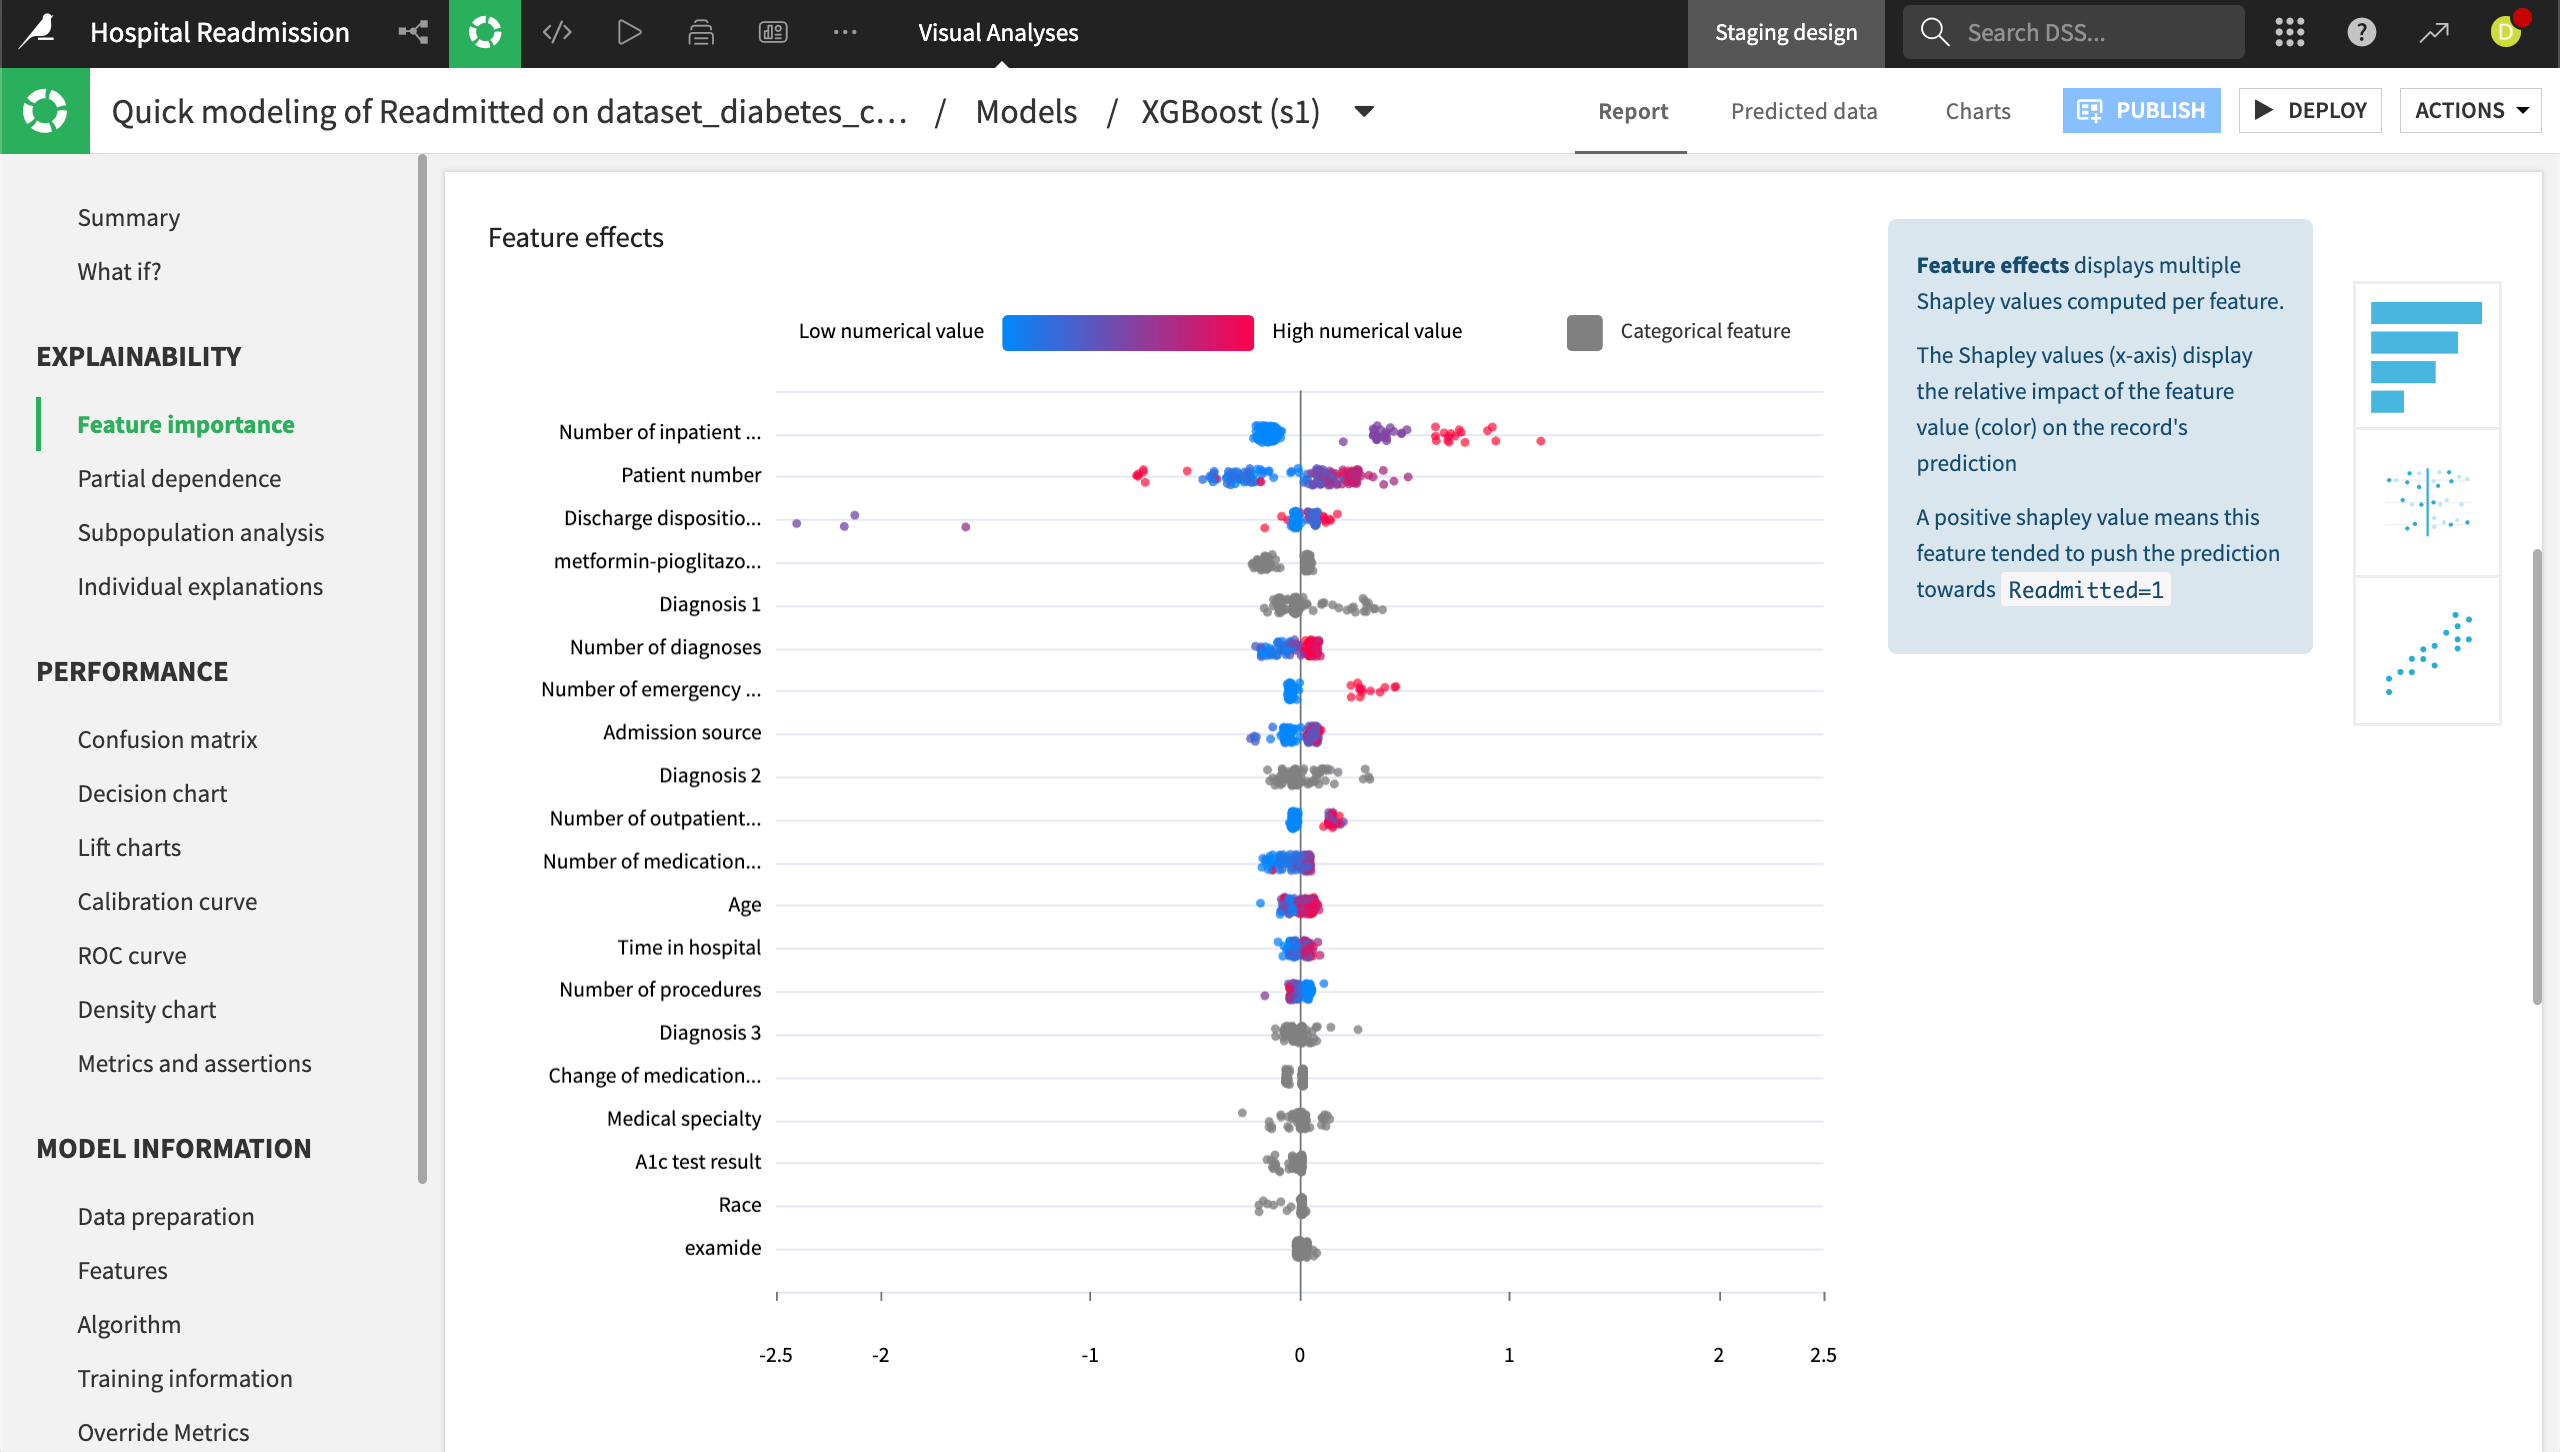
Task: Toggle the bar chart view on the right panel
Action: 2427,356
